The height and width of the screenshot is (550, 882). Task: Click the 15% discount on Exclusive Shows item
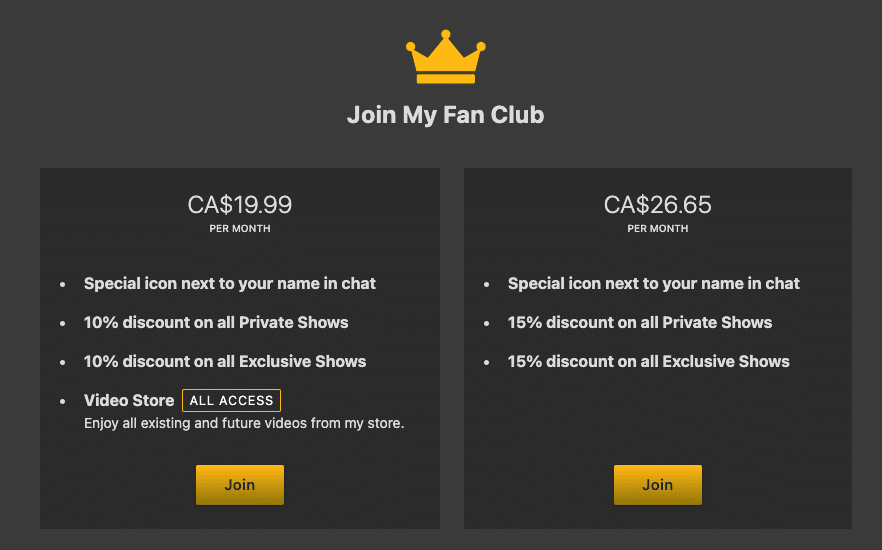pos(649,361)
